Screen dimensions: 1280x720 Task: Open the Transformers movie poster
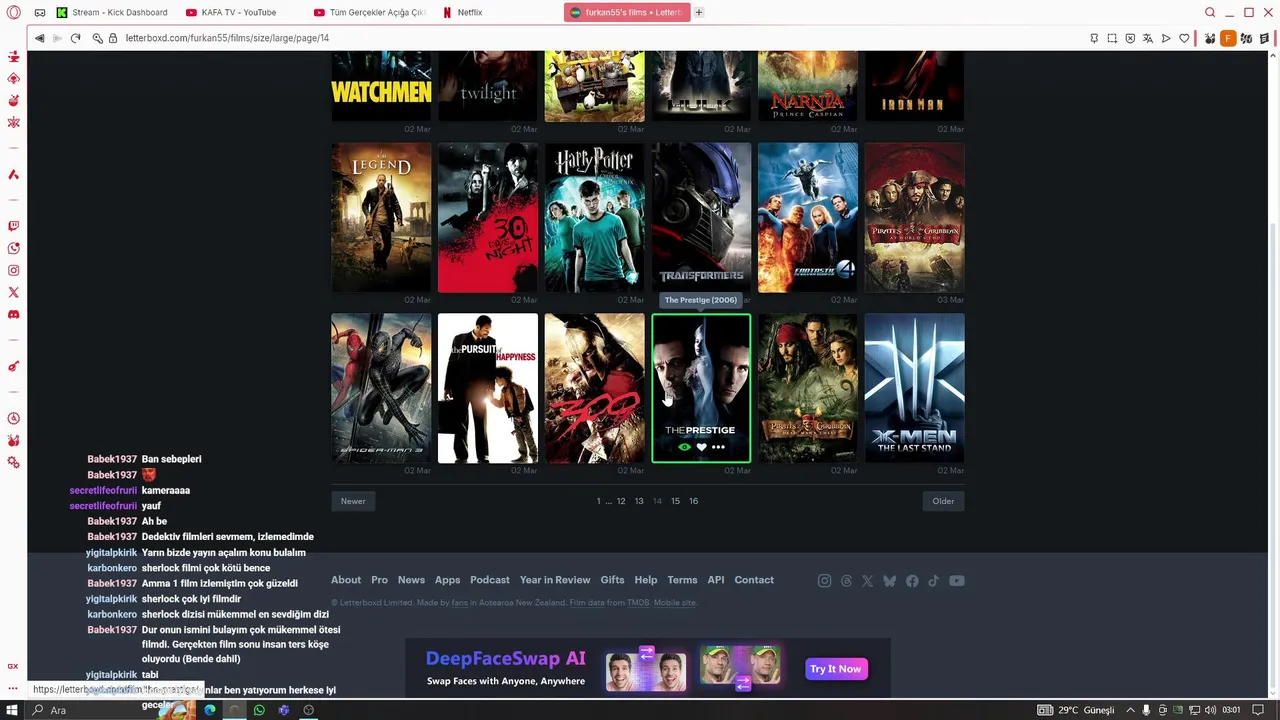[701, 218]
